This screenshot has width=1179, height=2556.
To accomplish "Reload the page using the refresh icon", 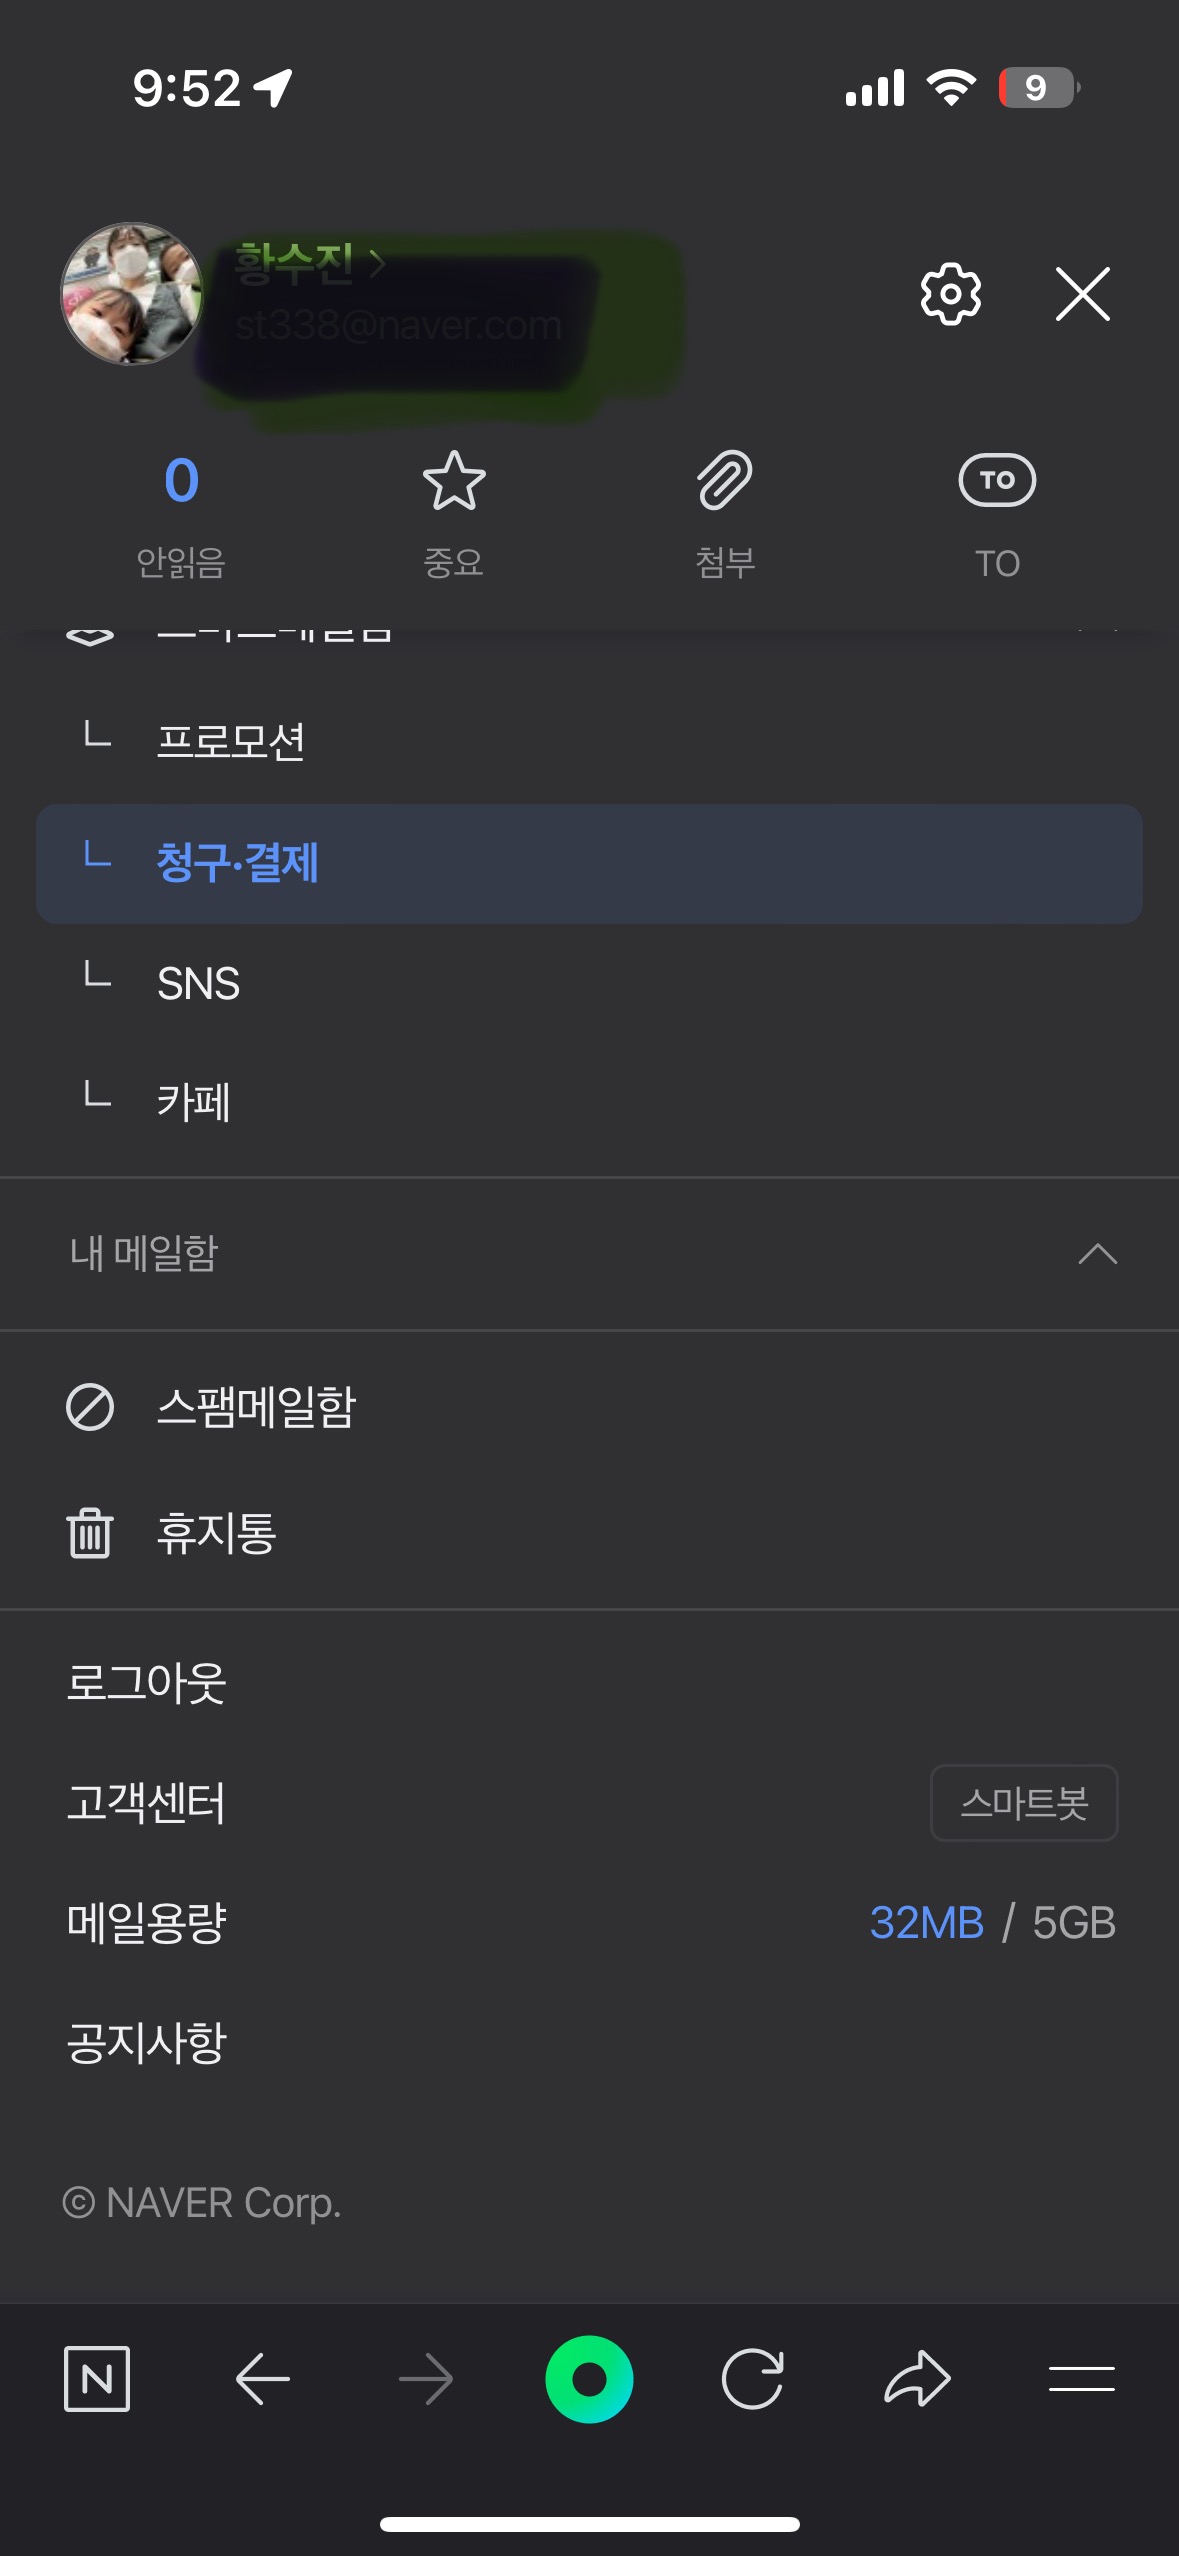I will pyautogui.click(x=752, y=2379).
